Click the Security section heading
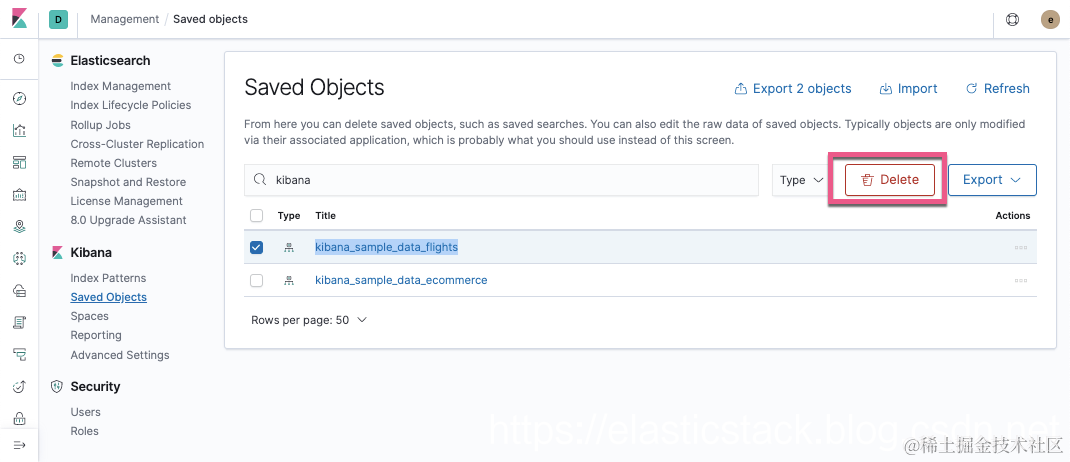This screenshot has height=462, width=1070. [x=95, y=386]
